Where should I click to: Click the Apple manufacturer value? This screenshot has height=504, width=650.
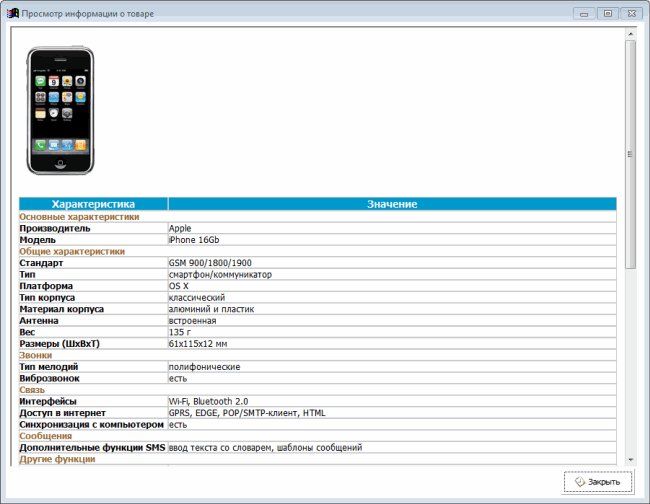tap(180, 228)
